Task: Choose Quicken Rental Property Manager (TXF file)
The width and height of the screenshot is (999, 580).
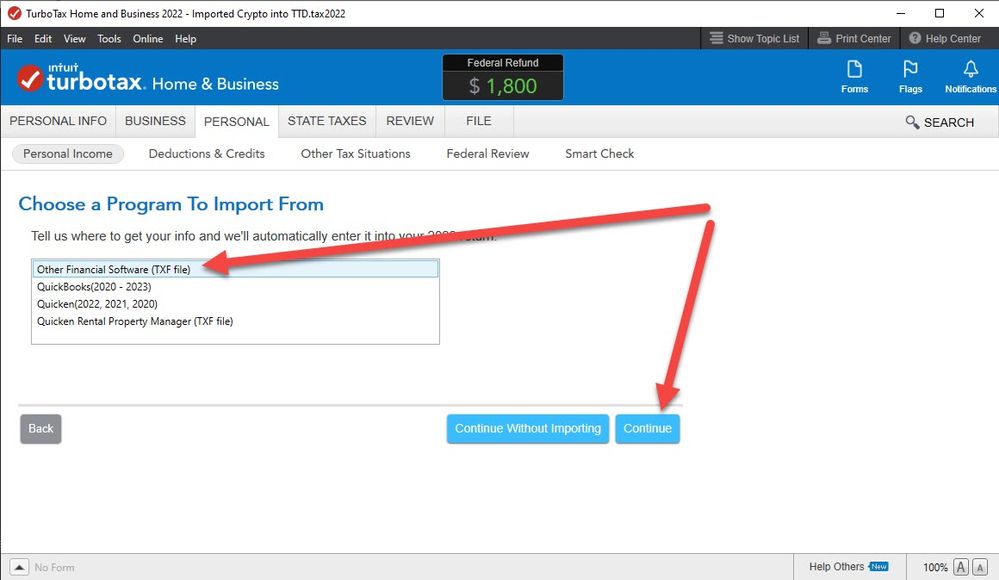Action: pos(135,321)
